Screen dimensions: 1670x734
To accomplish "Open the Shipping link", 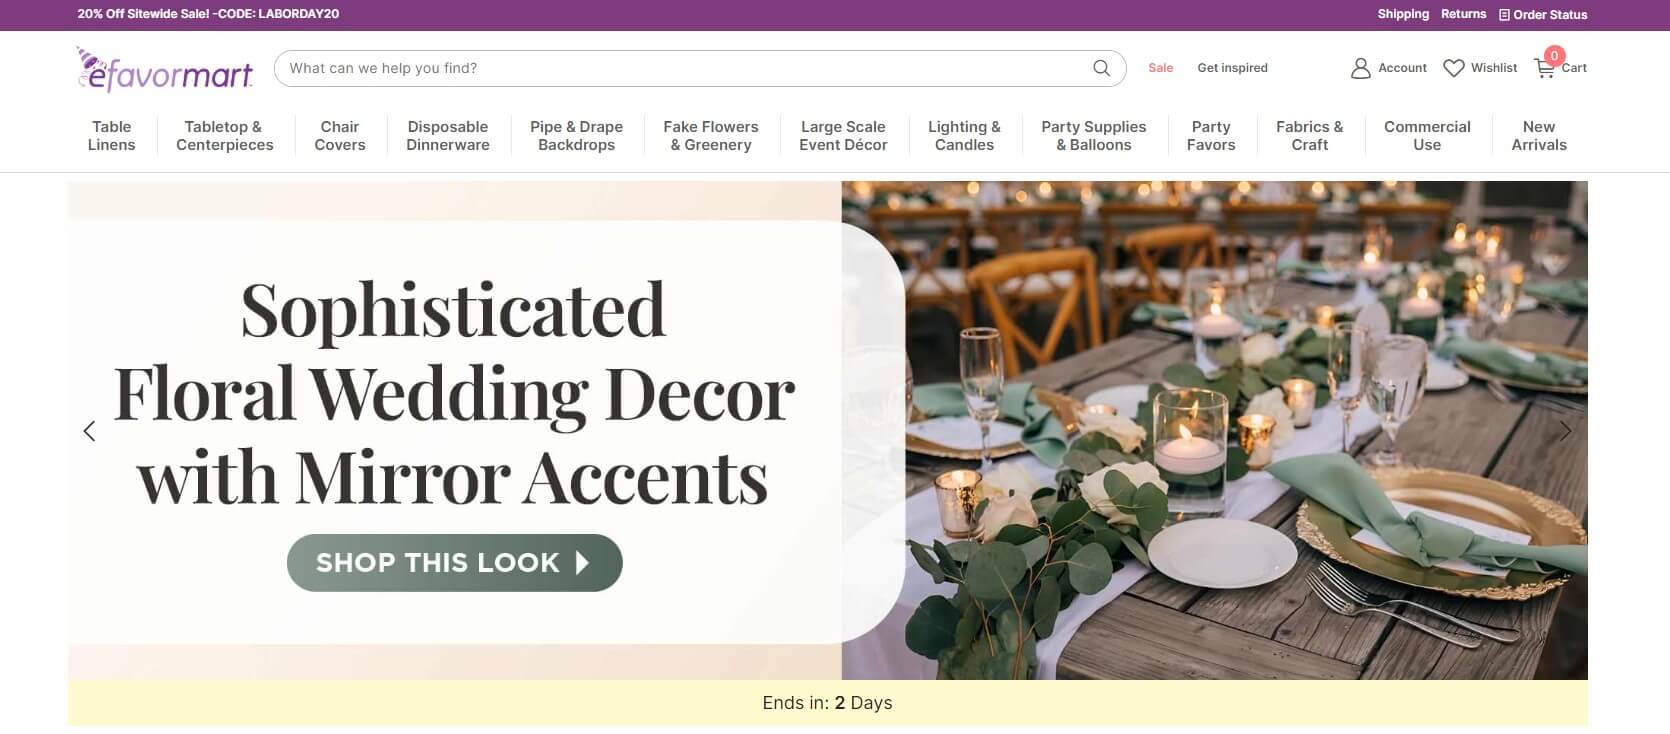I will click(x=1403, y=14).
